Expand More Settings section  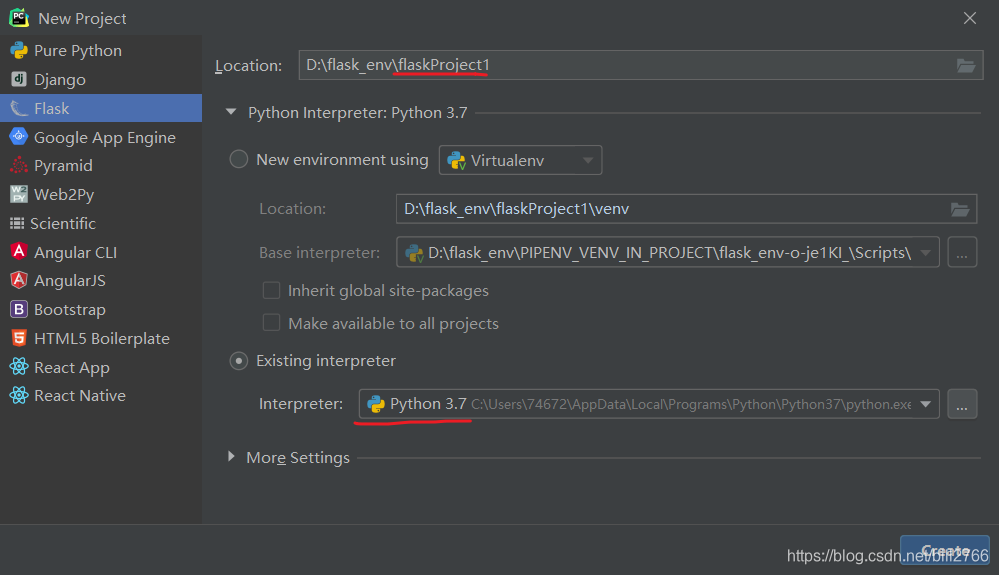[231, 457]
